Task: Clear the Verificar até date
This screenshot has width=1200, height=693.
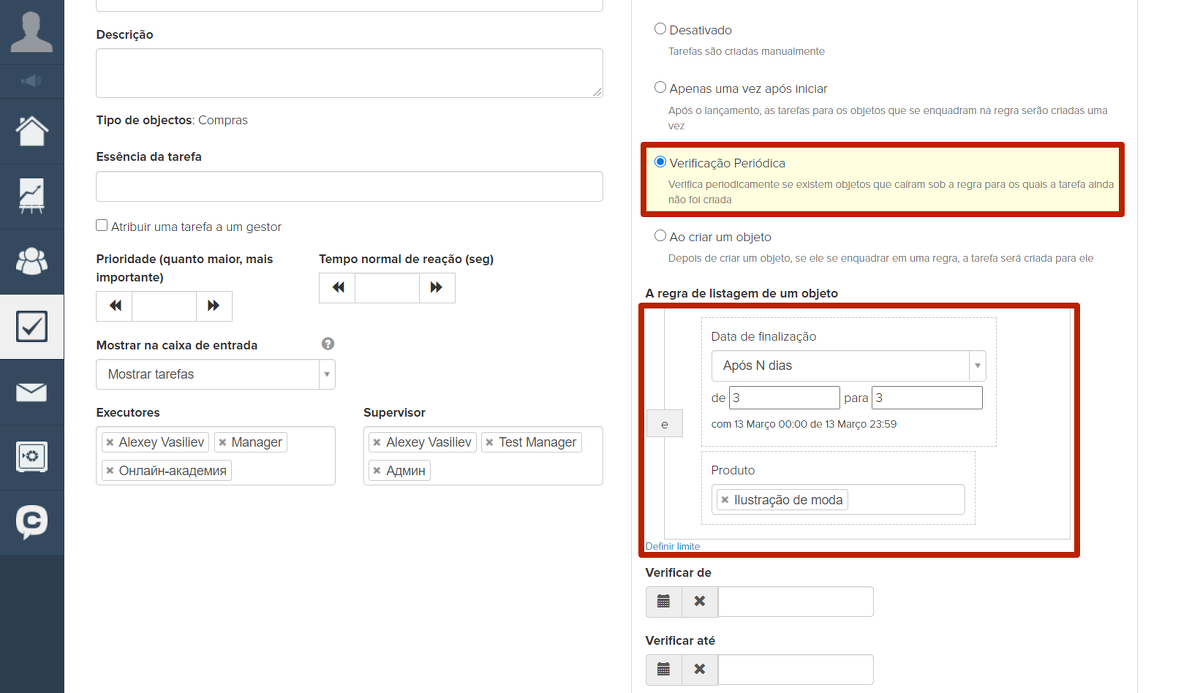Action: (700, 670)
